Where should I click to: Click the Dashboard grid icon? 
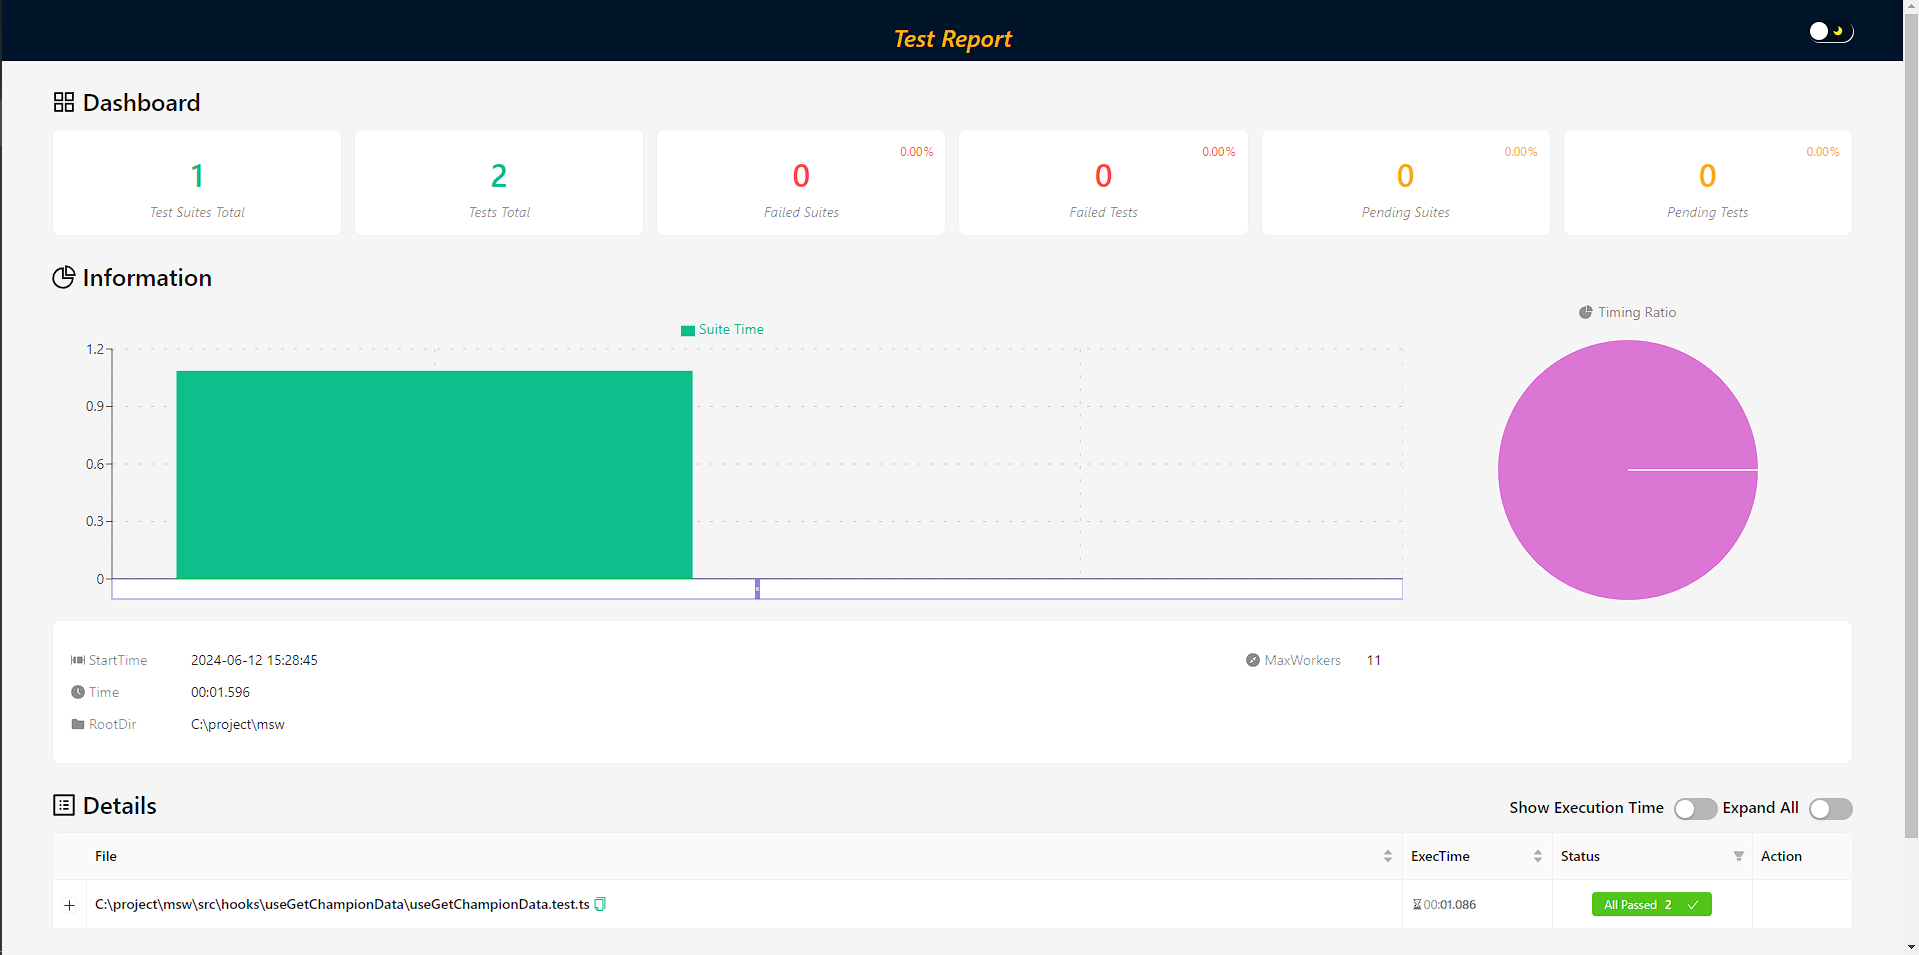pyautogui.click(x=64, y=102)
